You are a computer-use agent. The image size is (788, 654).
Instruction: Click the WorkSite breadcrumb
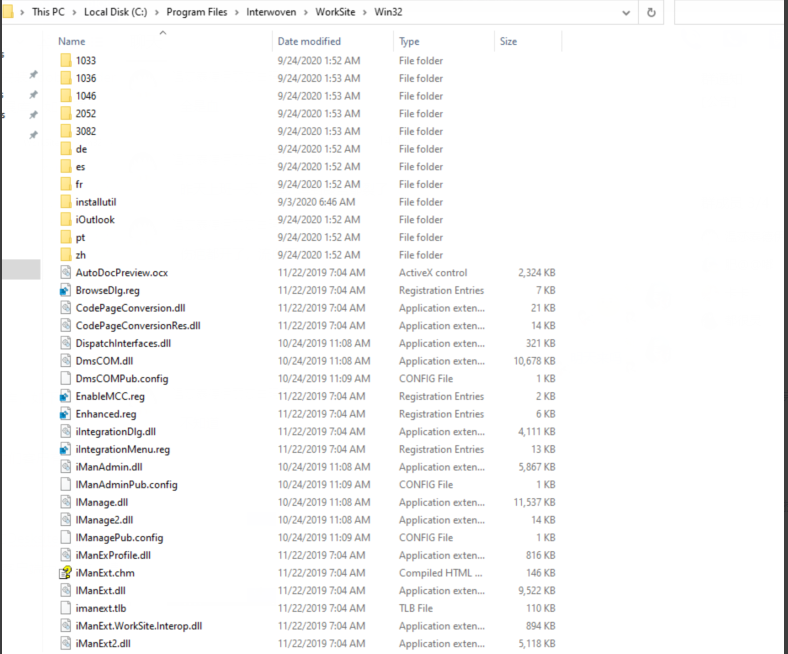(335, 12)
